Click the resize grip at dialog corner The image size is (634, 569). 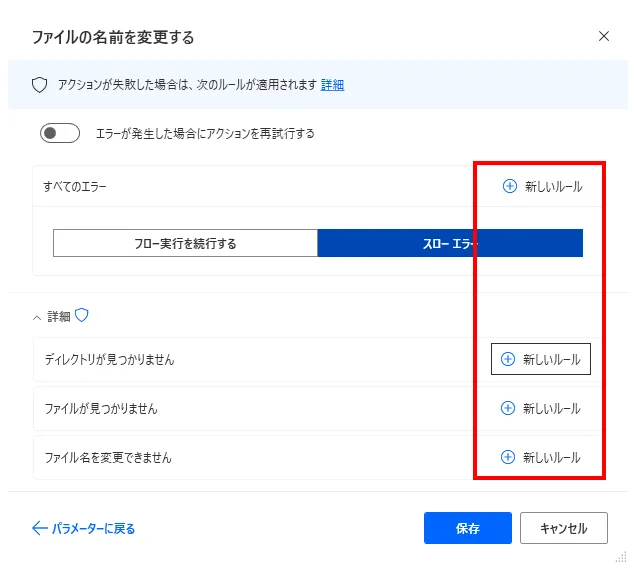tap(620, 557)
